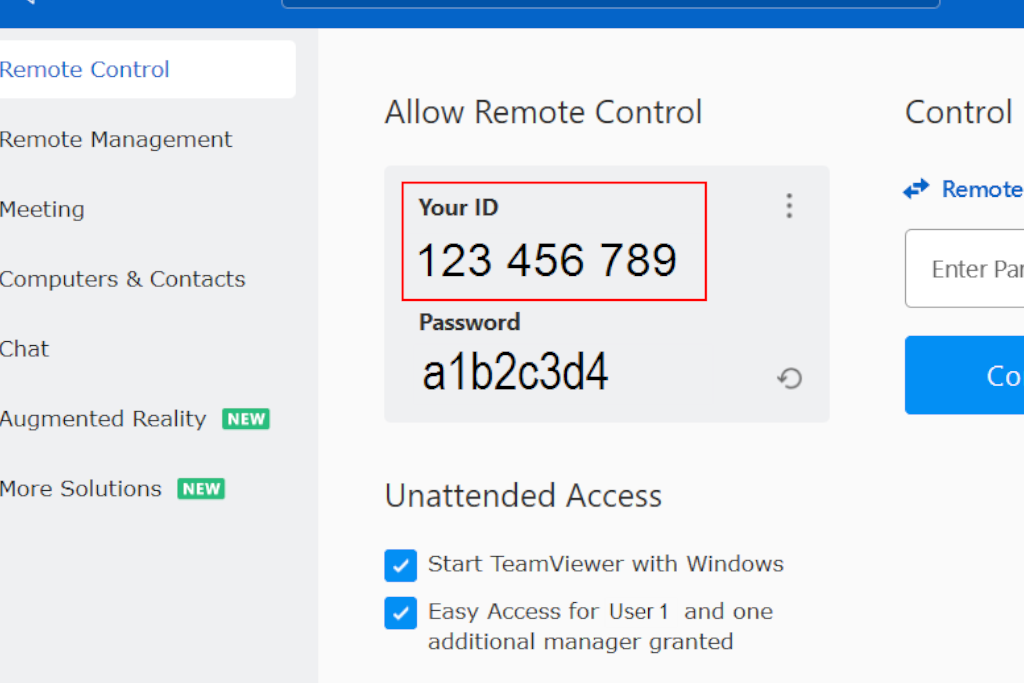Image resolution: width=1024 pixels, height=683 pixels.
Task: Select the password a1b2c3d4
Action: [x=515, y=372]
